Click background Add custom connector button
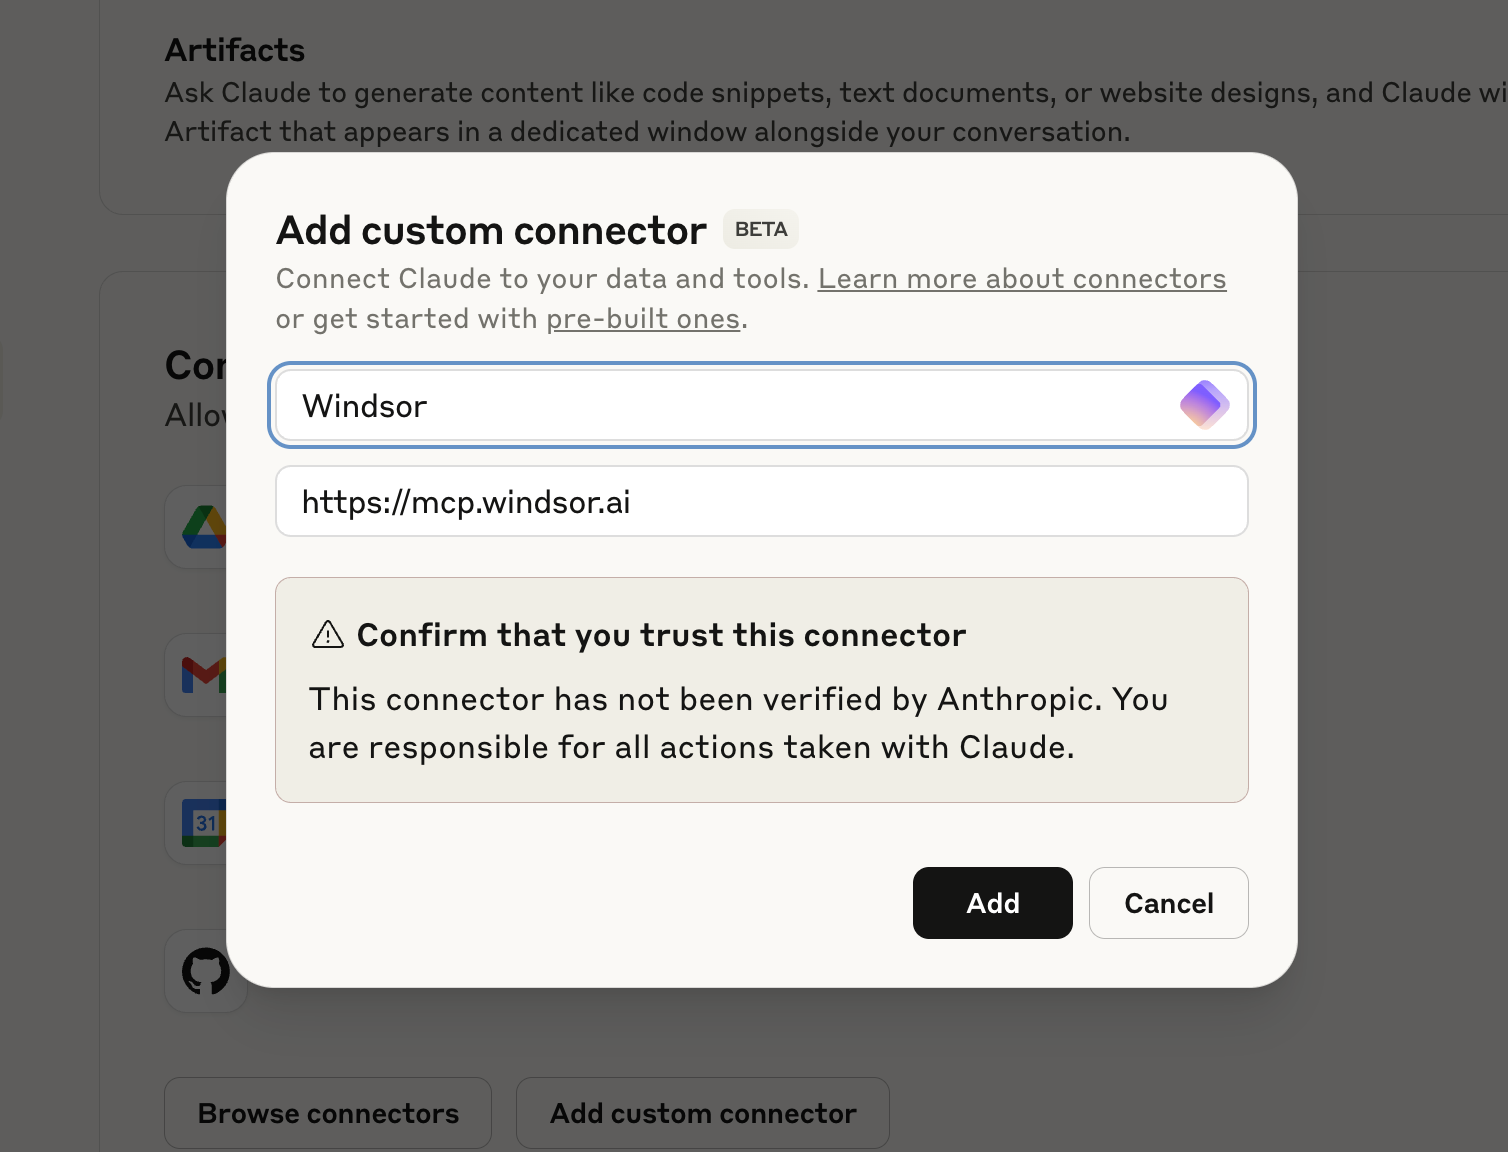Screen dimensions: 1508x1152 pyautogui.click(x=703, y=1113)
